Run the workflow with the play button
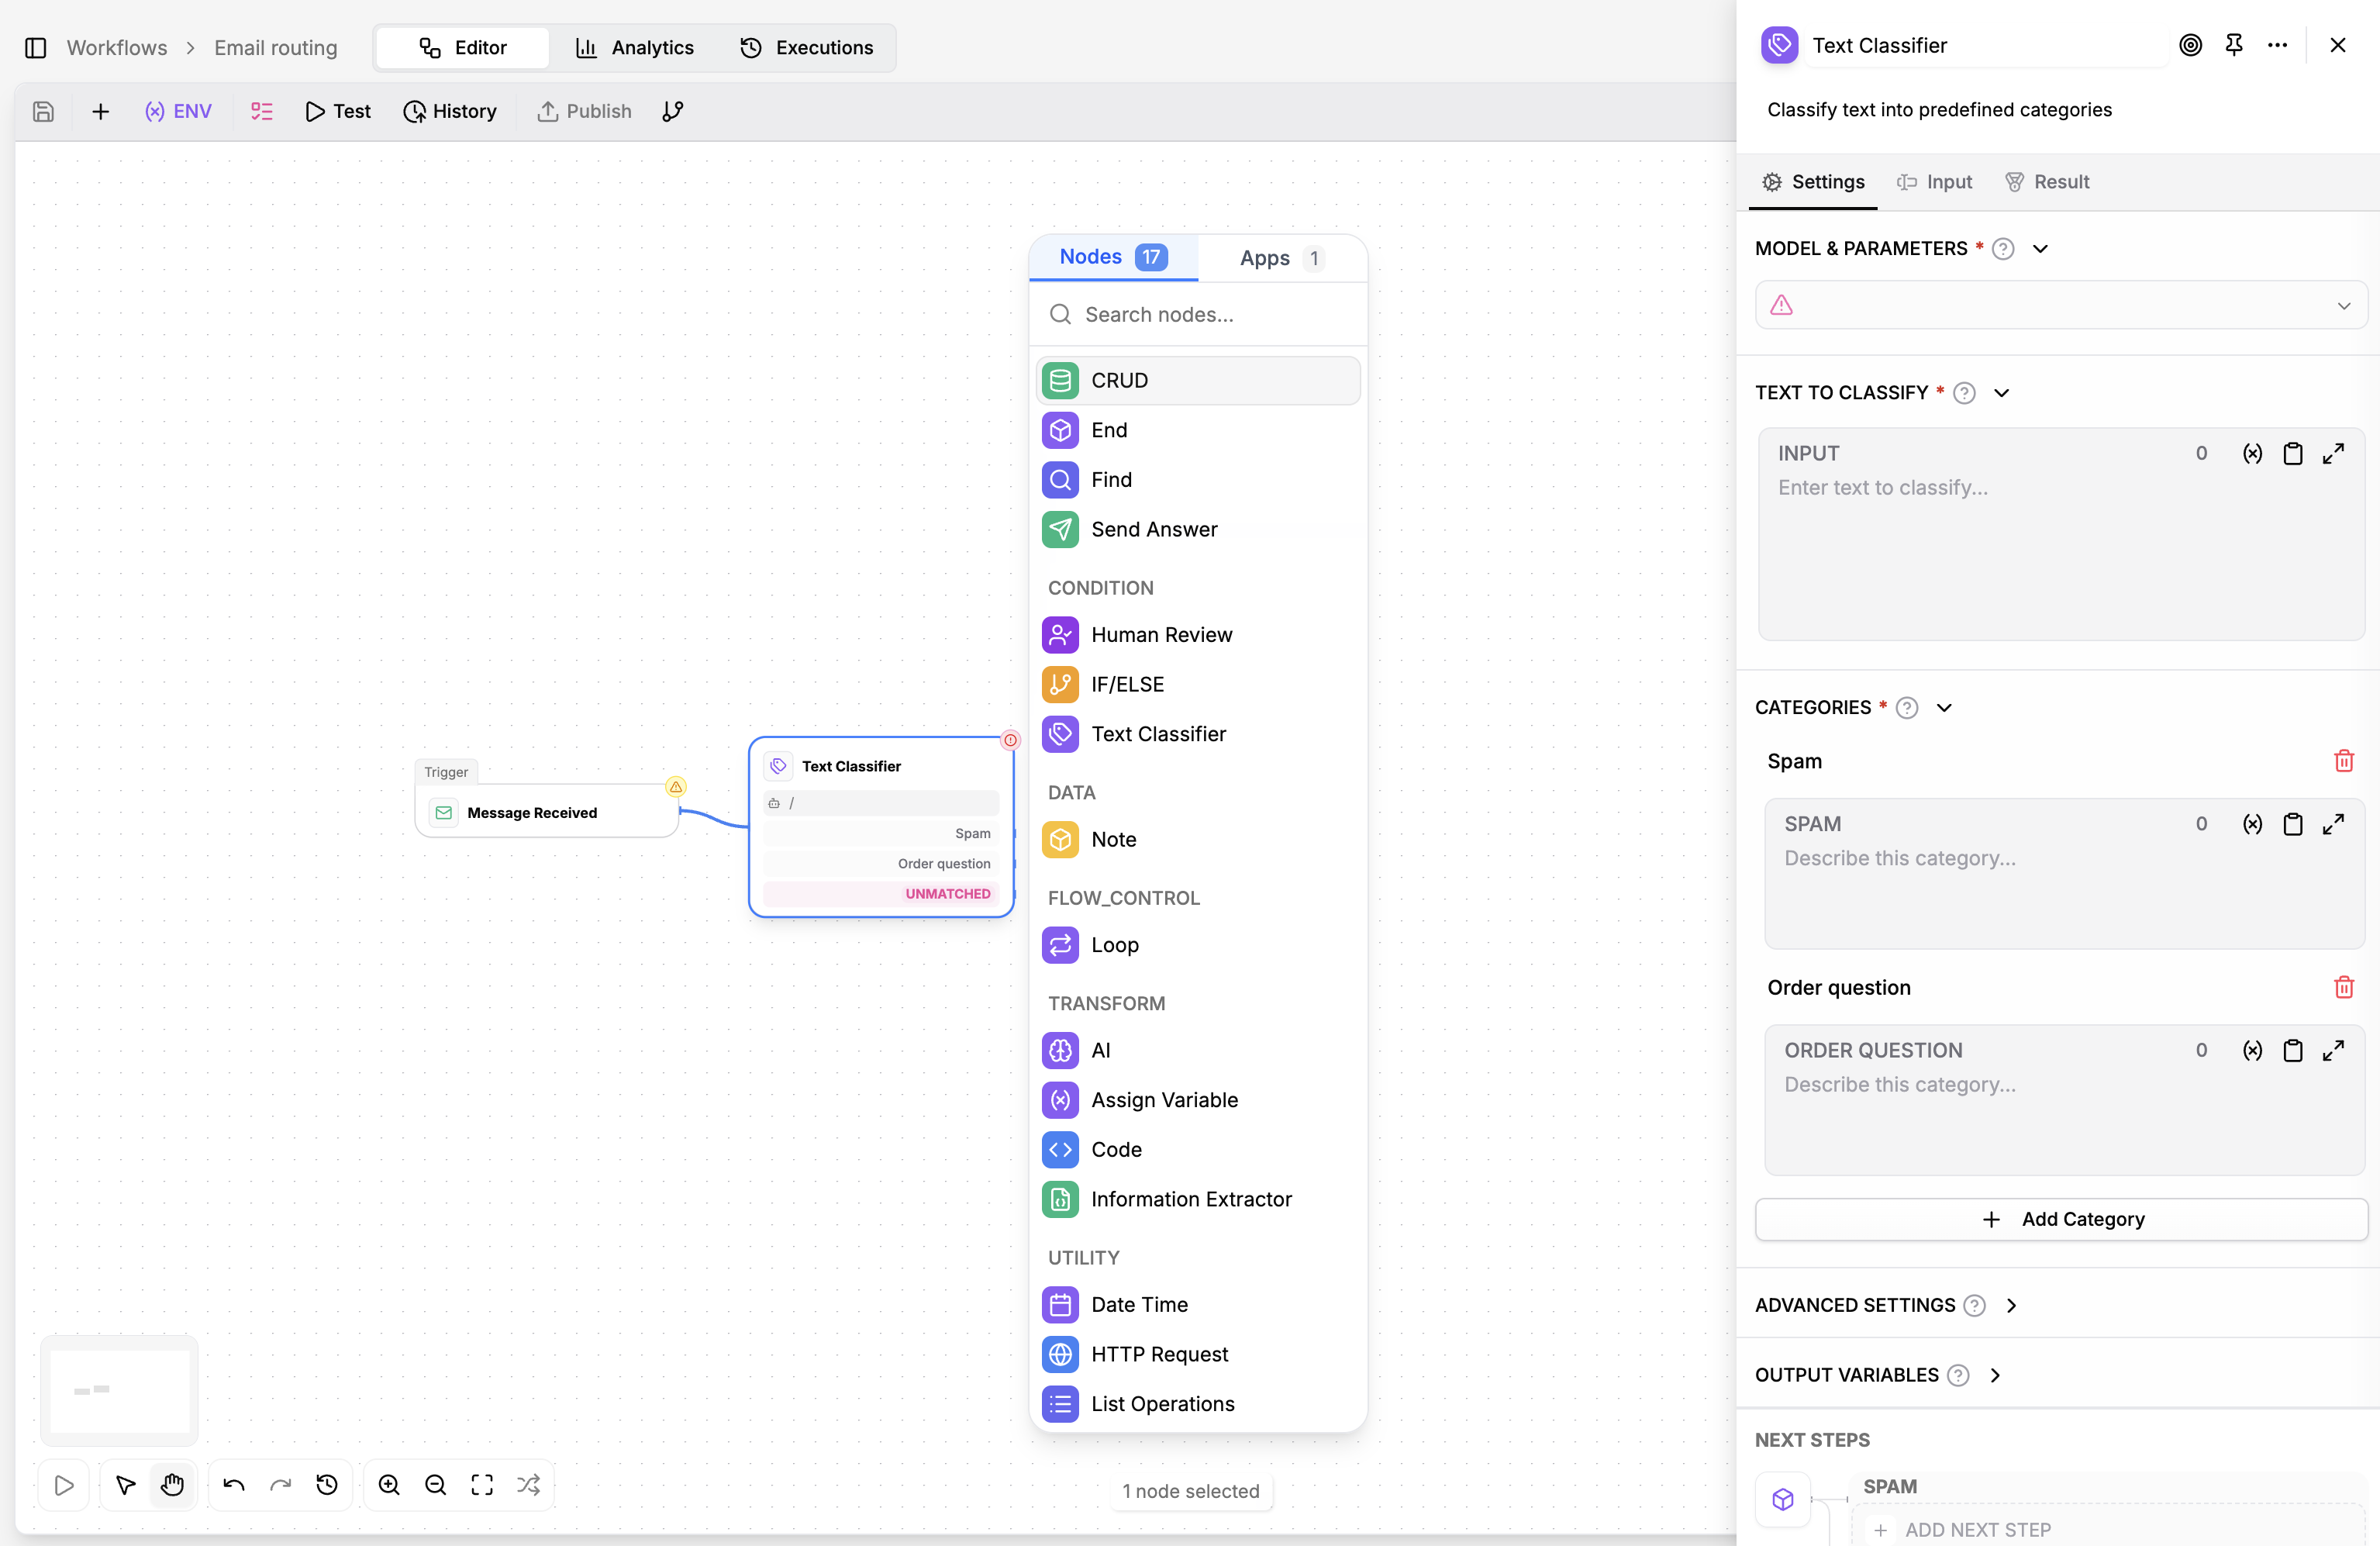The height and width of the screenshot is (1546, 2380). pyautogui.click(x=63, y=1484)
